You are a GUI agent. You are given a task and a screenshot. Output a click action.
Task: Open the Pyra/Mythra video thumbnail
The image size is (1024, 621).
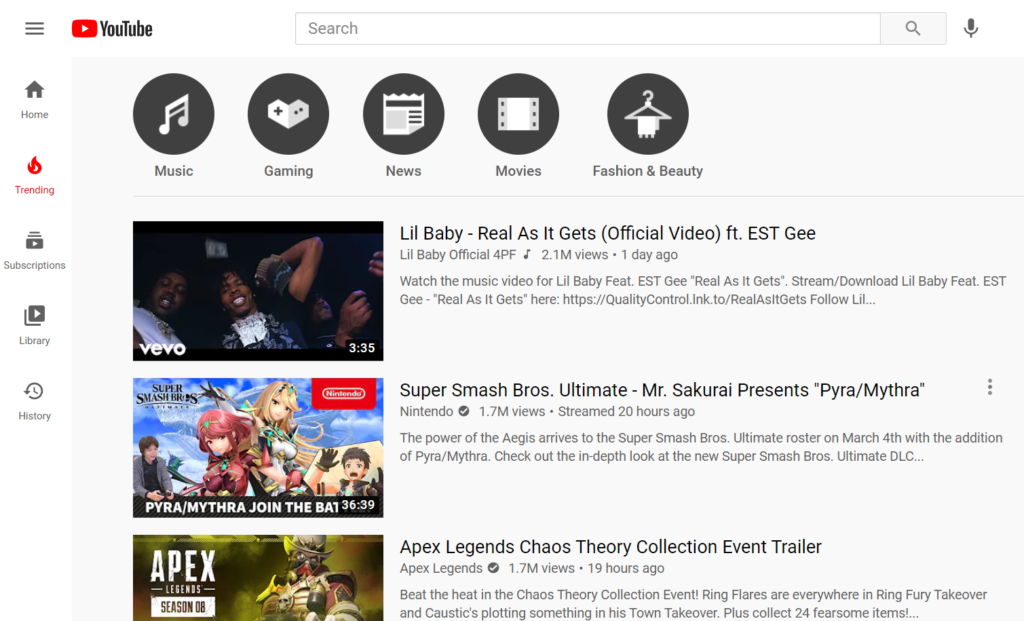tap(258, 448)
